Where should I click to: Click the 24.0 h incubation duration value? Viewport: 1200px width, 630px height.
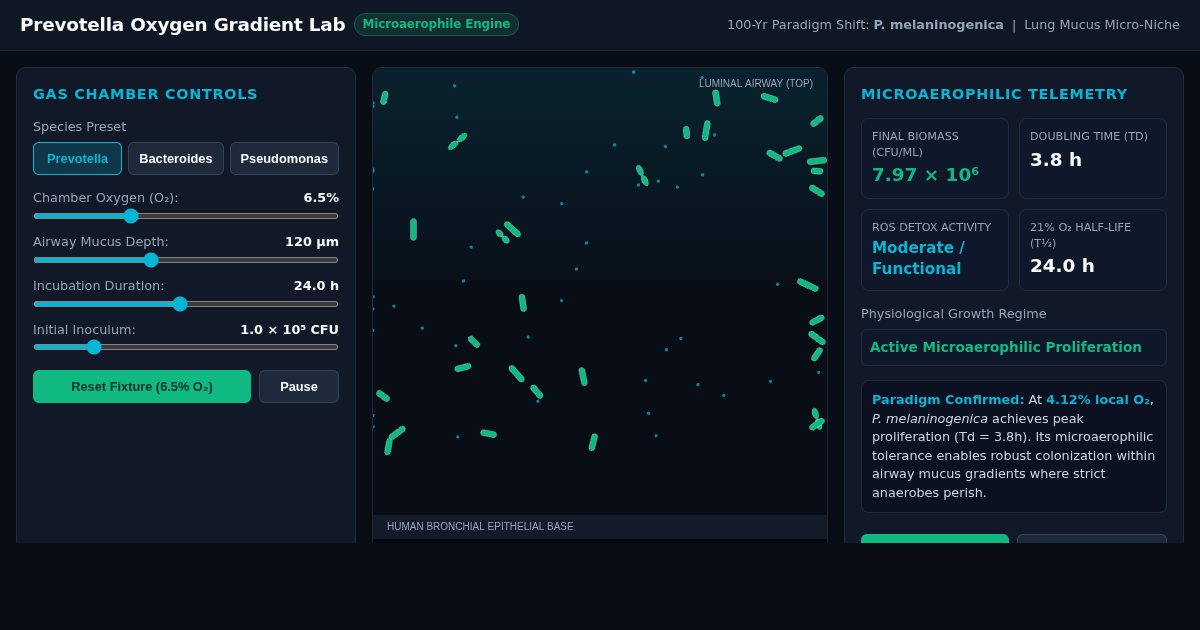(316, 286)
